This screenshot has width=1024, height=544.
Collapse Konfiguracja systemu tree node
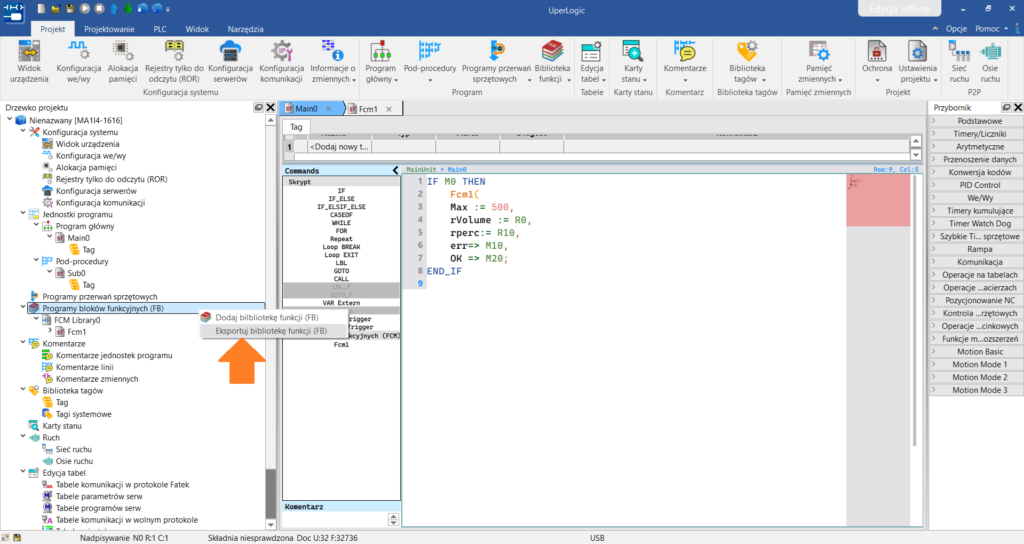click(23, 131)
